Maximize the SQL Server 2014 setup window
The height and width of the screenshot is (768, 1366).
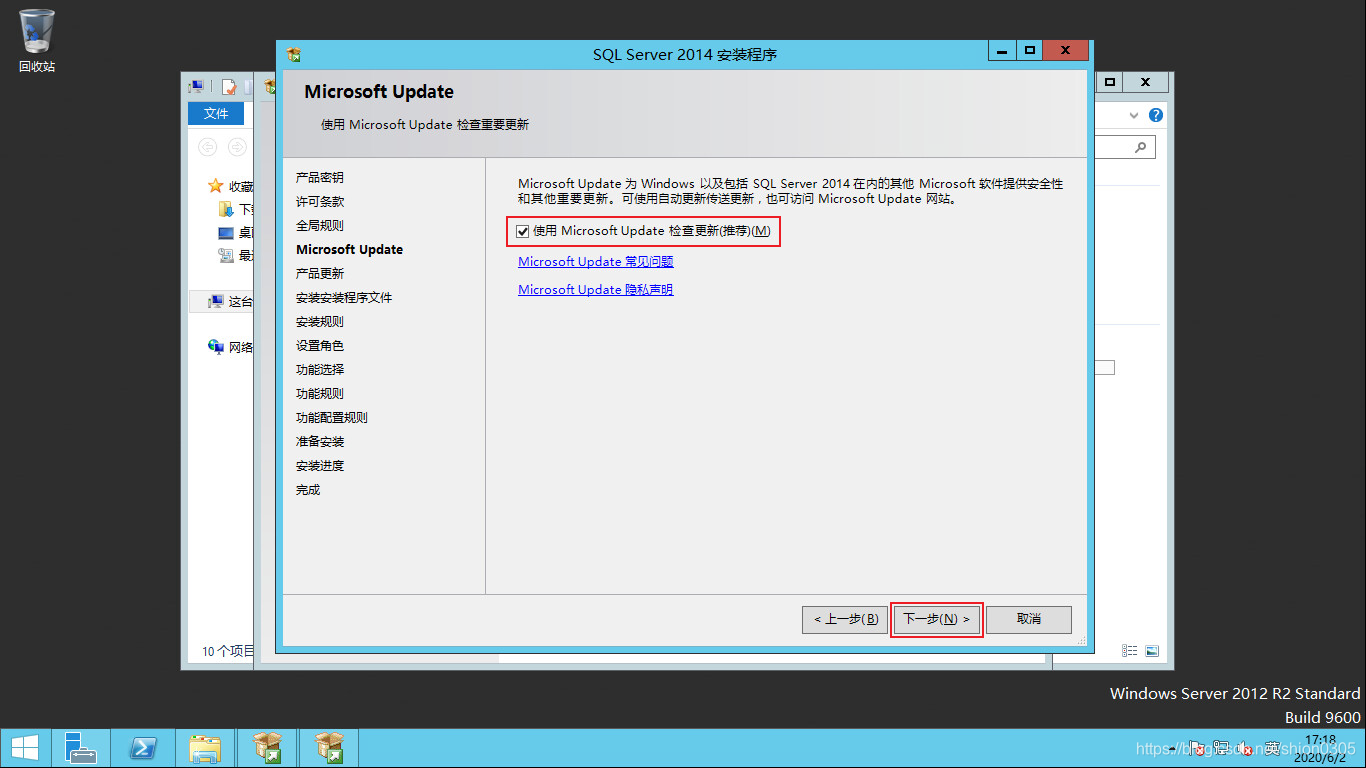(x=1028, y=50)
